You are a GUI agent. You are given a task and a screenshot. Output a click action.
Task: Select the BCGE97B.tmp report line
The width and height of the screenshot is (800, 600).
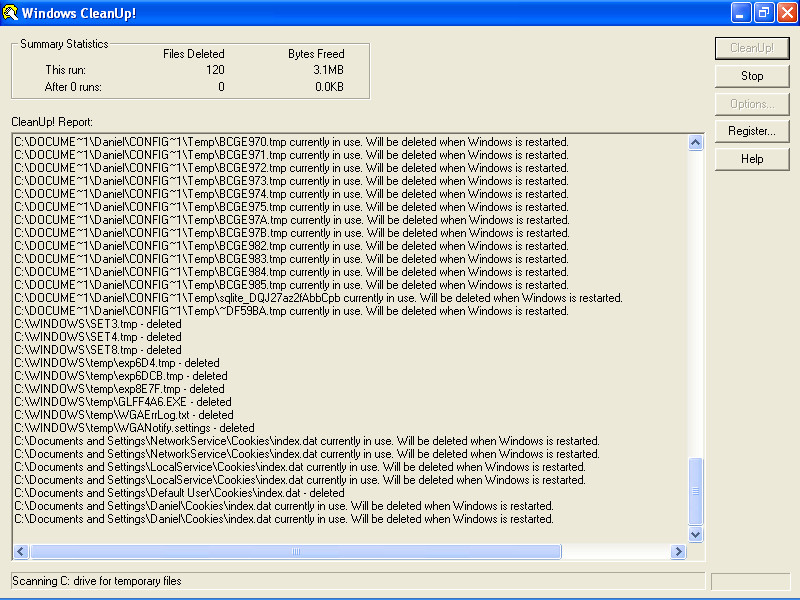pyautogui.click(x=292, y=233)
